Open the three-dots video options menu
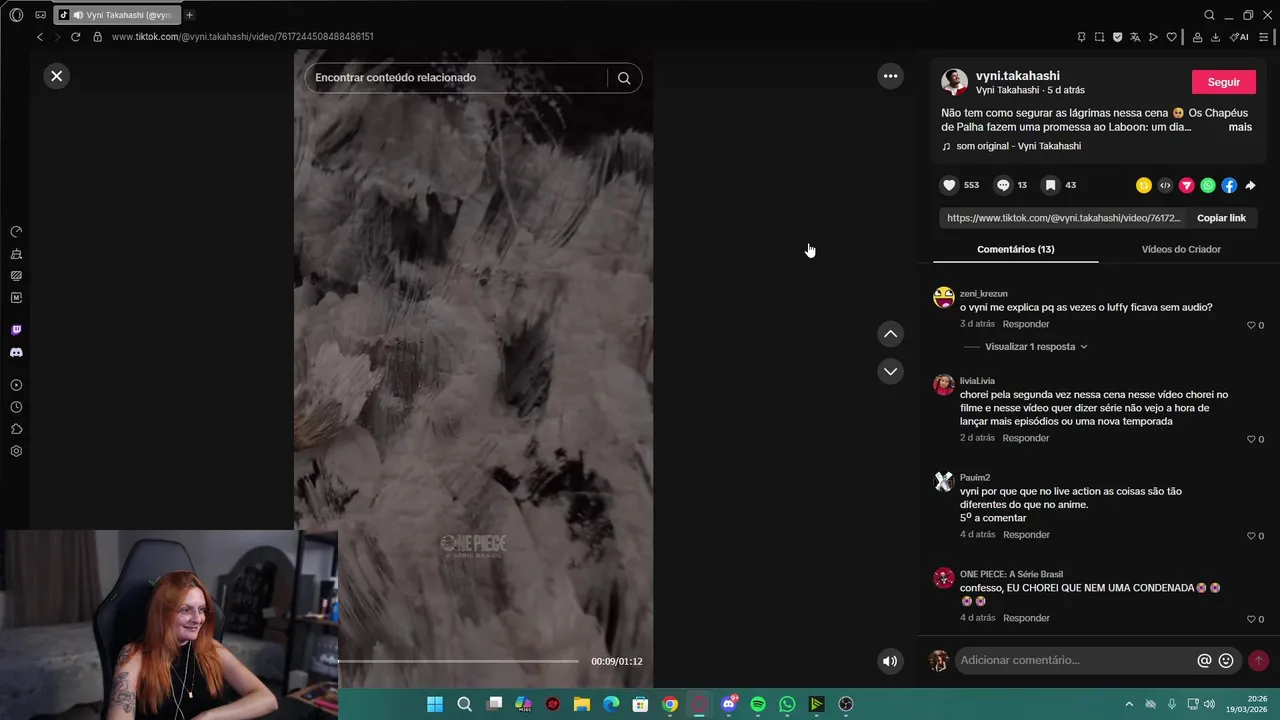Screen dimensions: 1280x720 tap(890, 76)
